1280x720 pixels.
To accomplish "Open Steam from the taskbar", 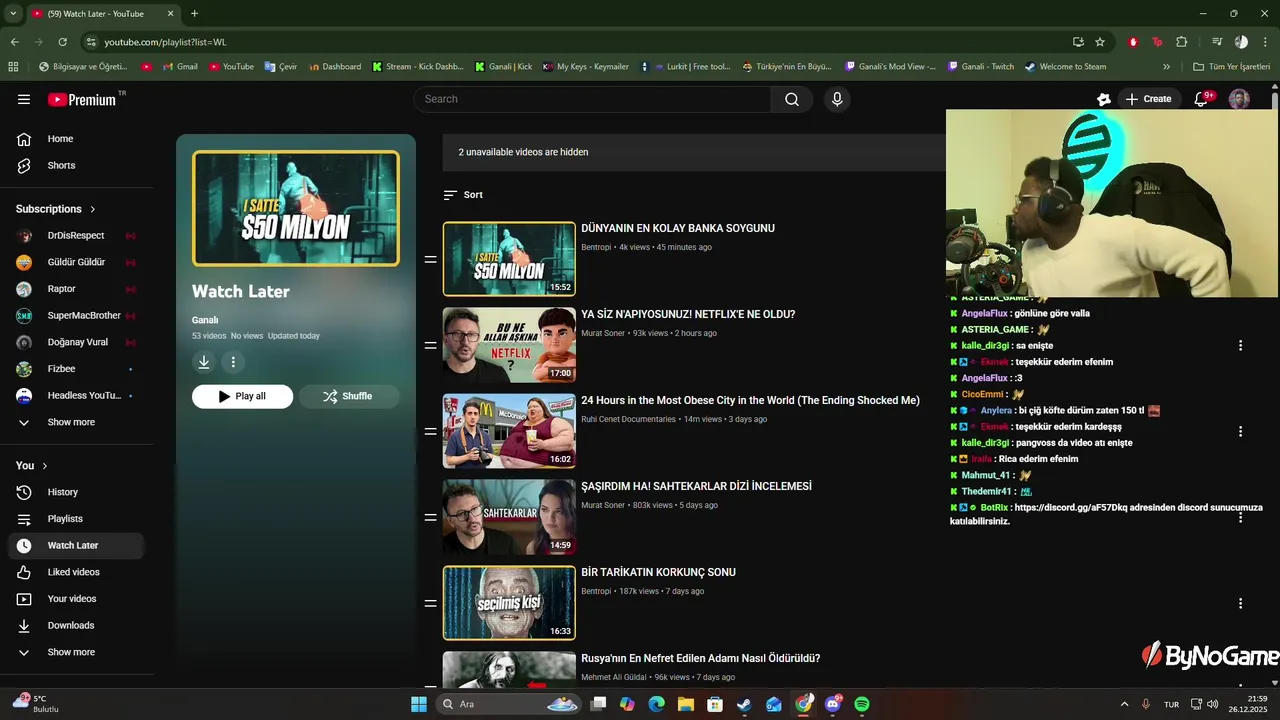I will [x=744, y=704].
